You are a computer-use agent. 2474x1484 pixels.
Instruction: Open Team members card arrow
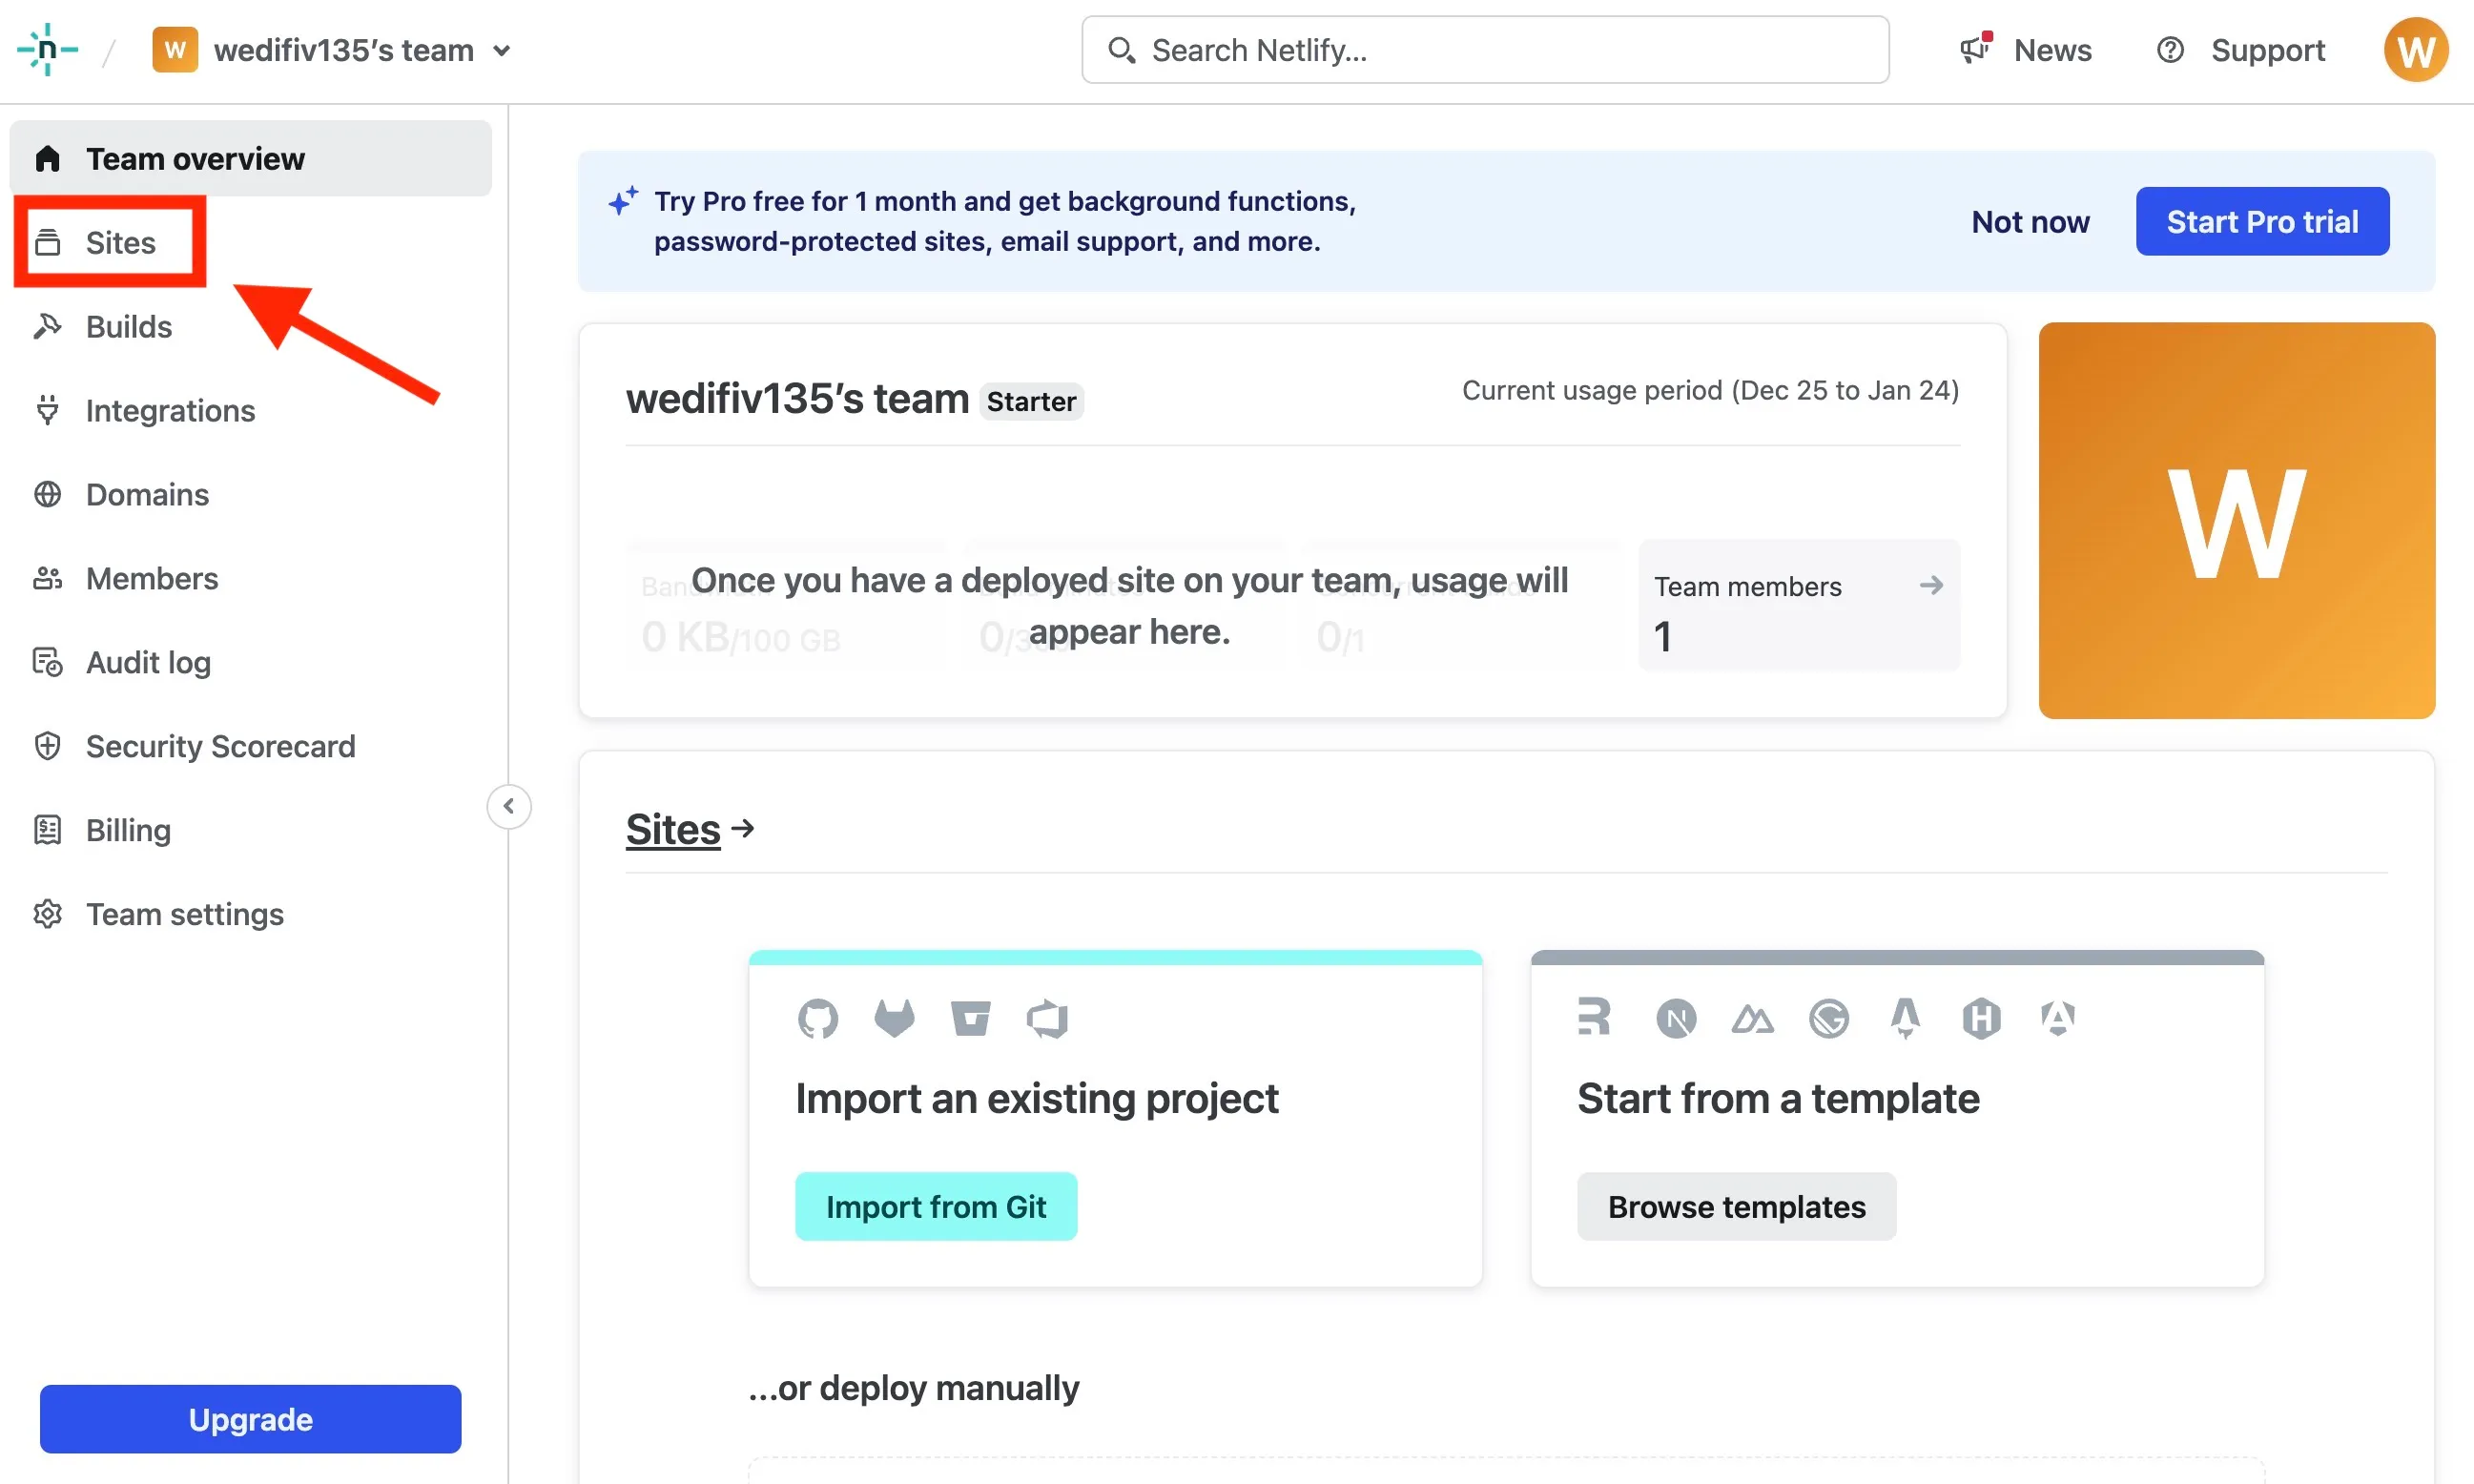1931,585
